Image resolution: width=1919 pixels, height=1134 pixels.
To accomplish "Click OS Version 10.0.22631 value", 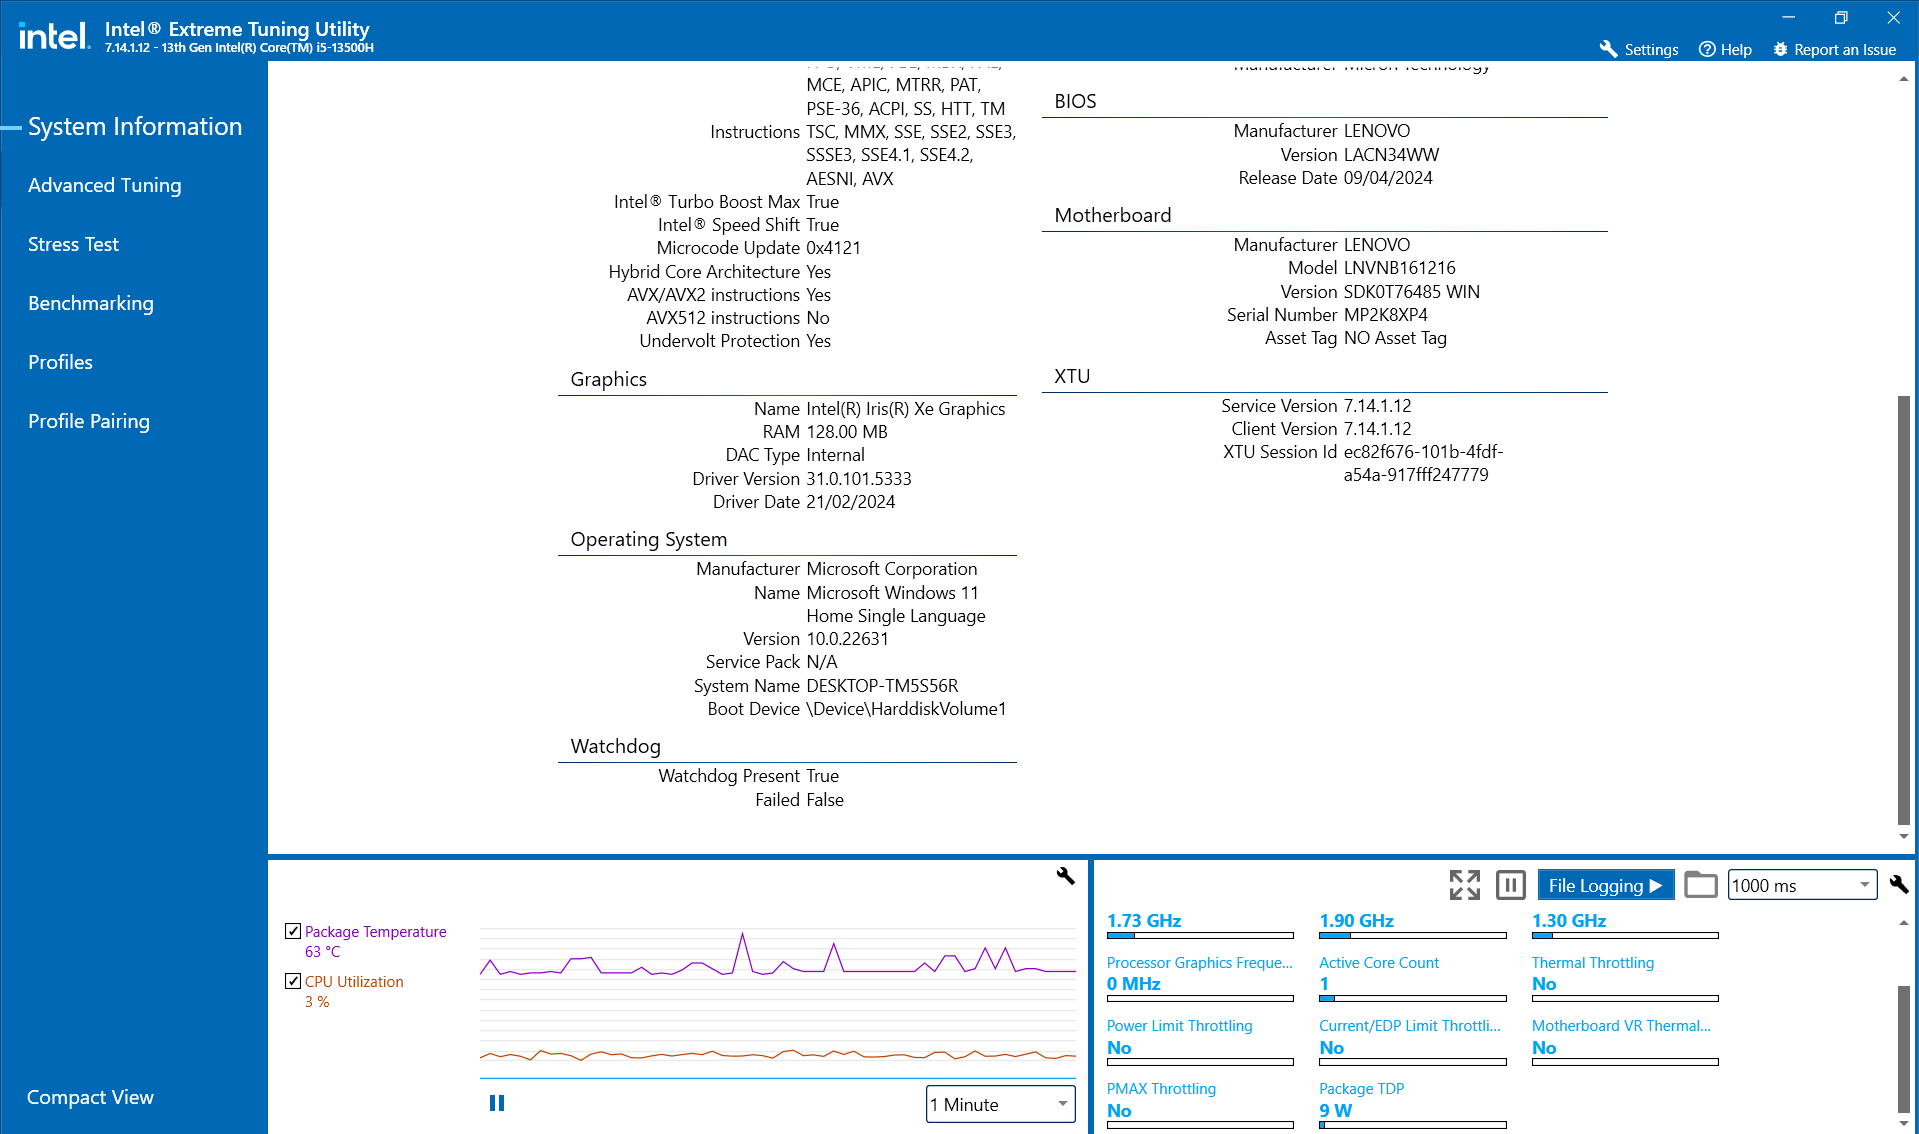I will pyautogui.click(x=847, y=638).
